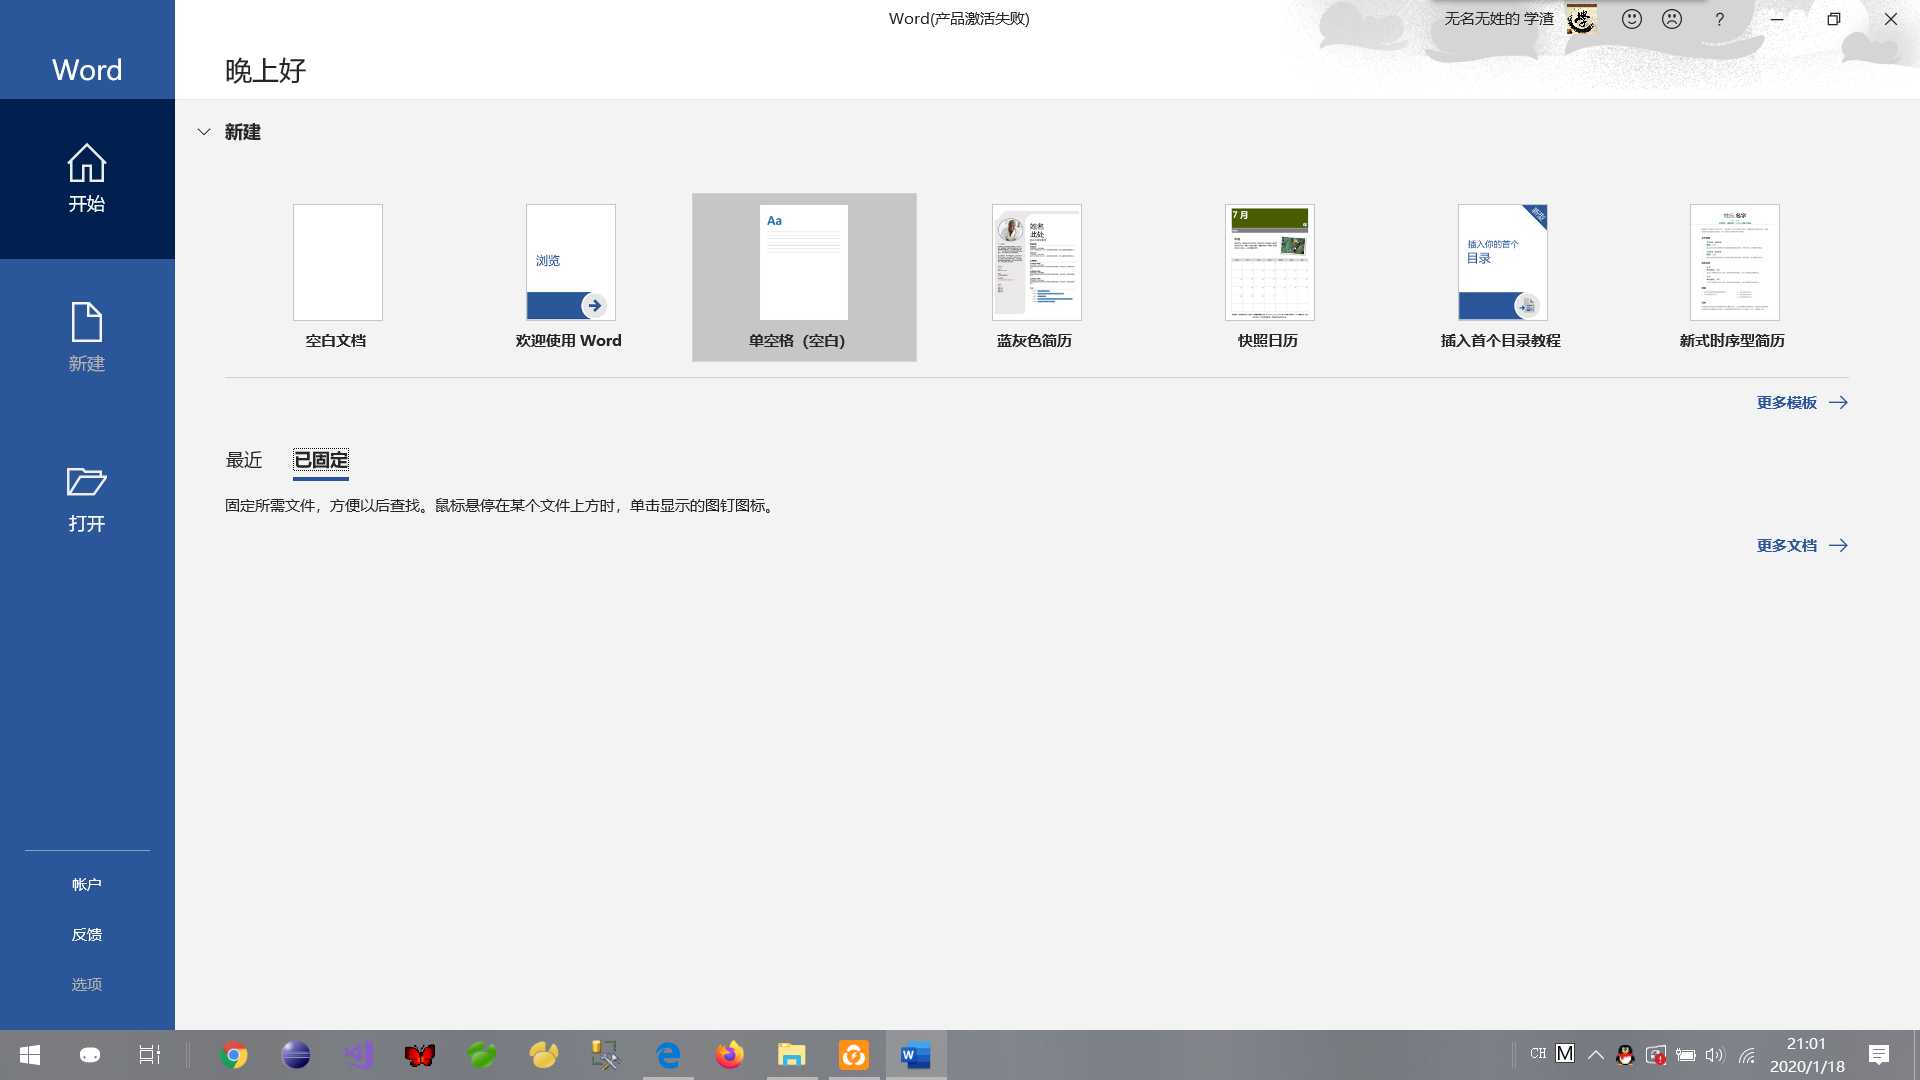Select the 蓝灰色简历 resume template
Image resolution: width=1920 pixels, height=1080 pixels.
(1036, 263)
